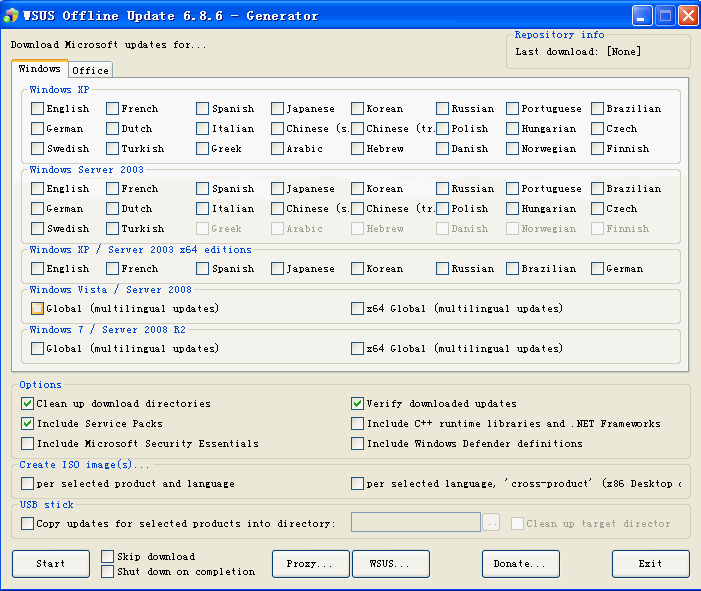The height and width of the screenshot is (591, 701).
Task: Check English under Windows Server 2003
Action: (38, 189)
